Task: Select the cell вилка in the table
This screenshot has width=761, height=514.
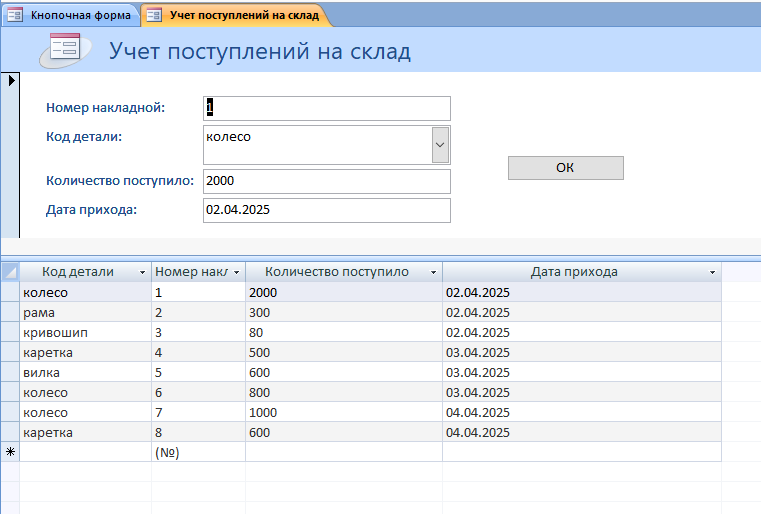Action: pyautogui.click(x=85, y=372)
